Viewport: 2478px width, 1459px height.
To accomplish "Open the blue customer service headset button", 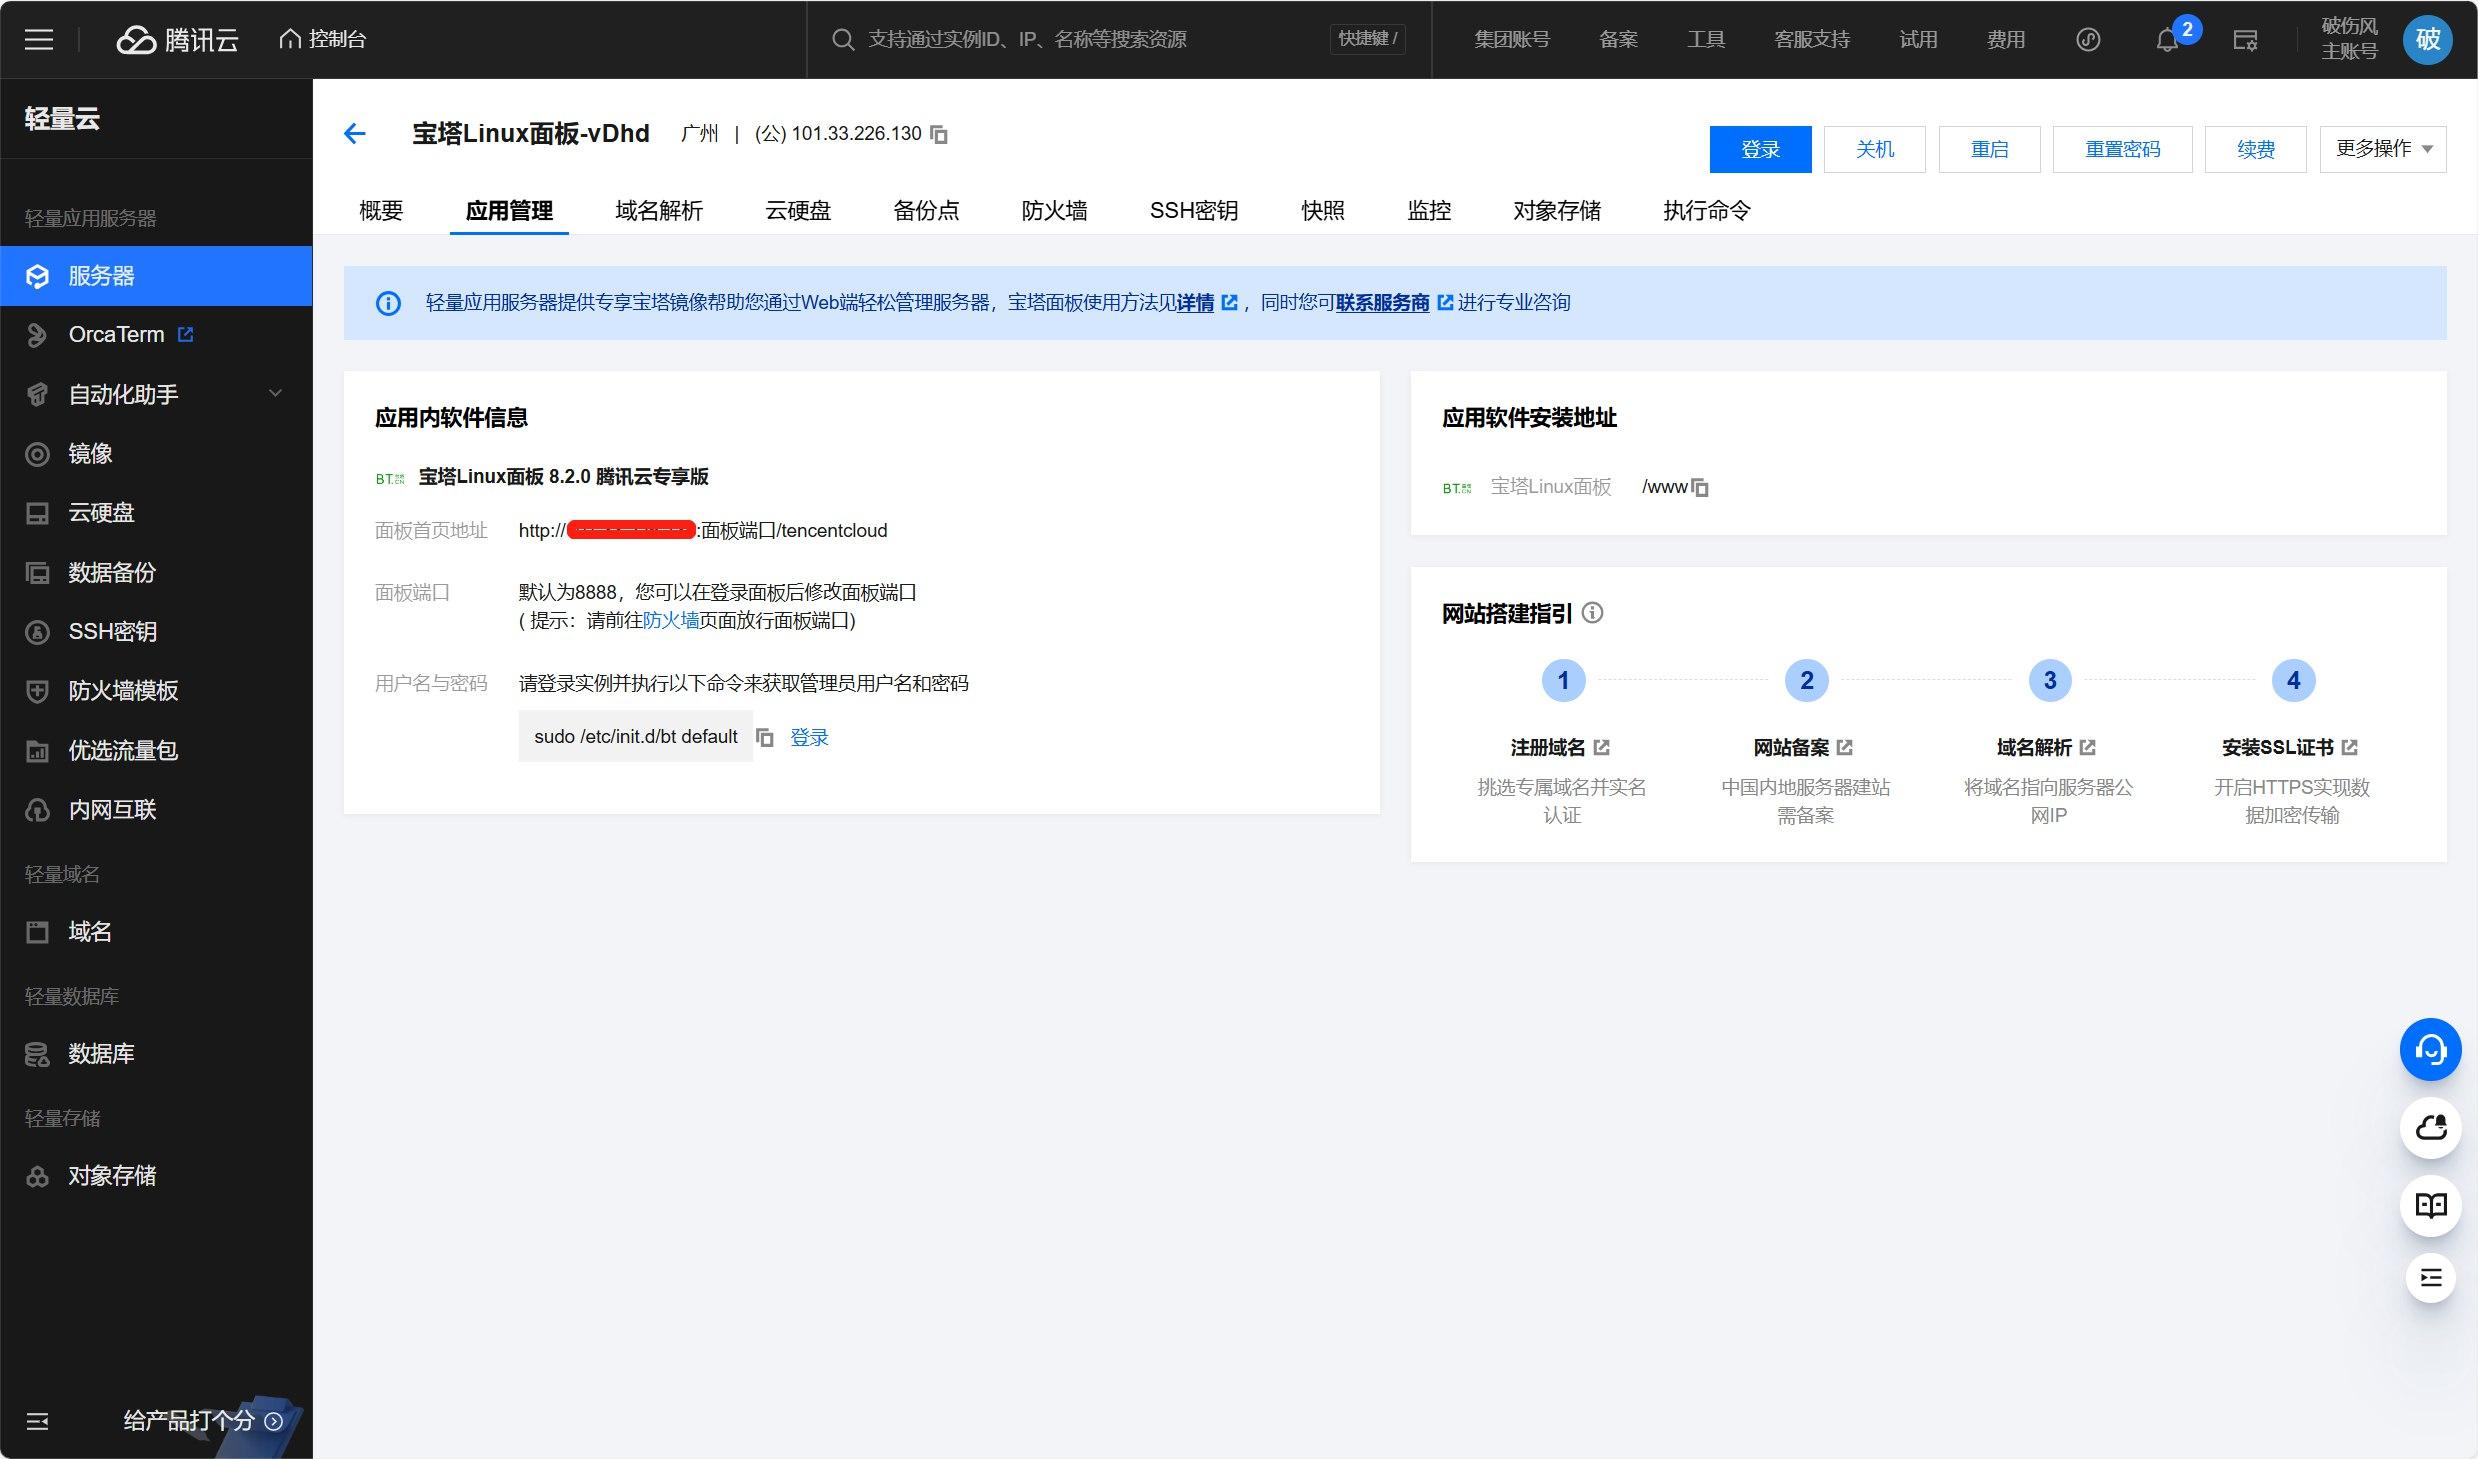I will [2430, 1049].
